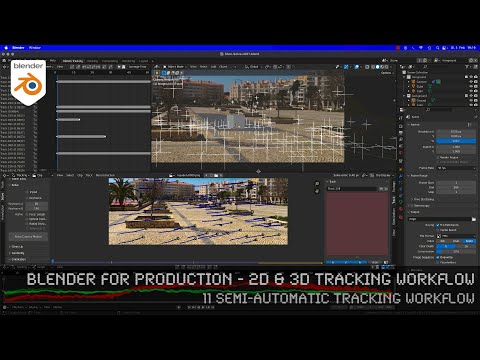Open the Tool properties tab icon
This screenshot has width=480, height=360.
pyautogui.click(x=401, y=118)
